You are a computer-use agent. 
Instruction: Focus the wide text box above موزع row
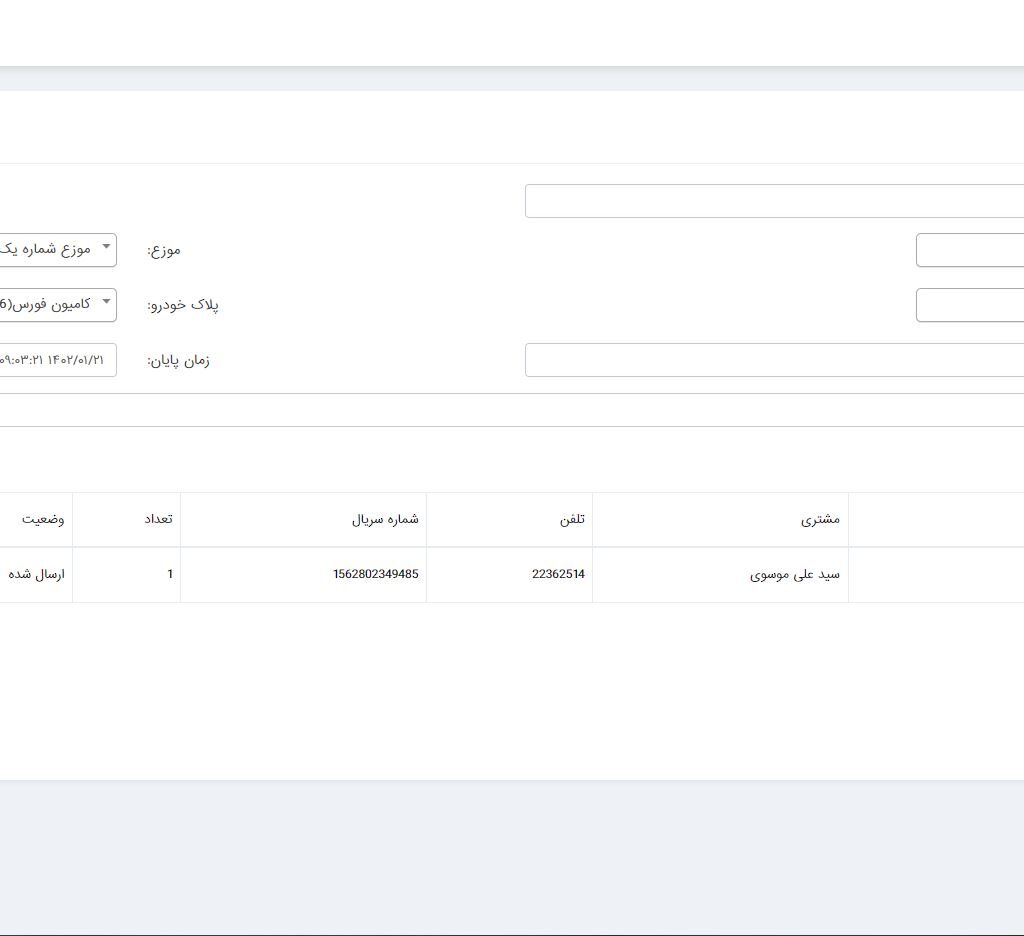coord(773,201)
